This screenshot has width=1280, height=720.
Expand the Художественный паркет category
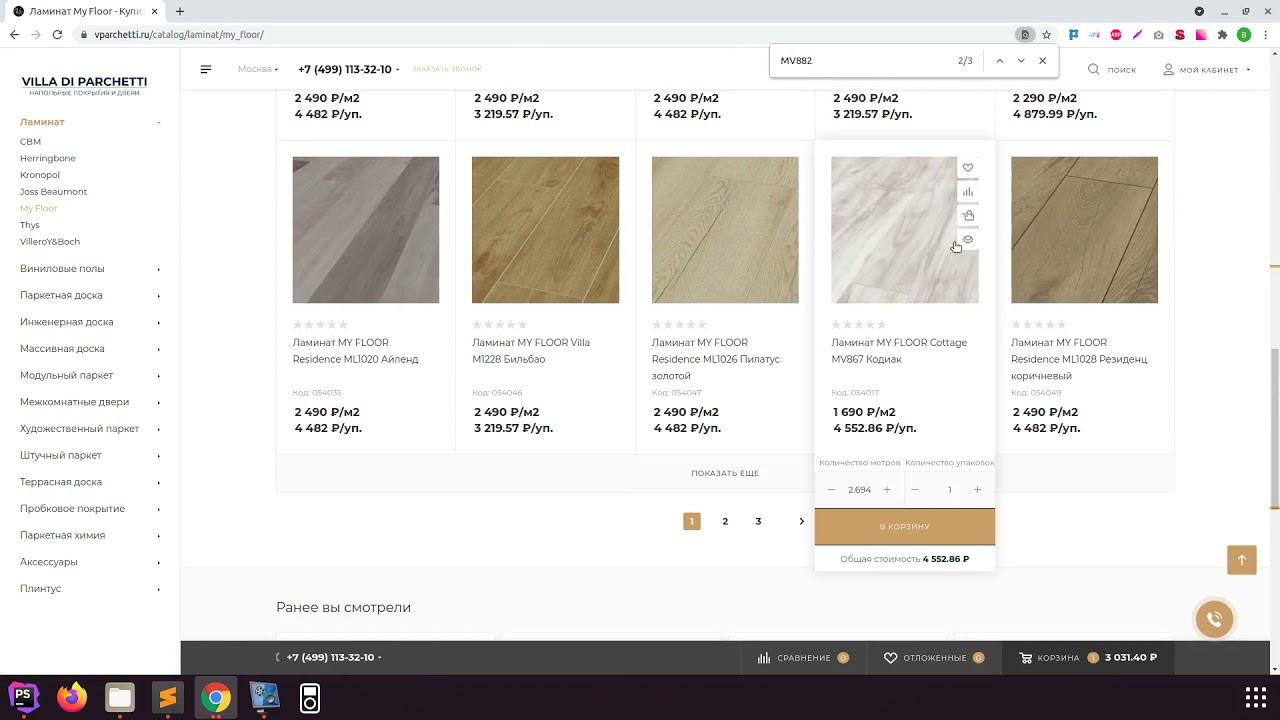pyautogui.click(x=158, y=429)
